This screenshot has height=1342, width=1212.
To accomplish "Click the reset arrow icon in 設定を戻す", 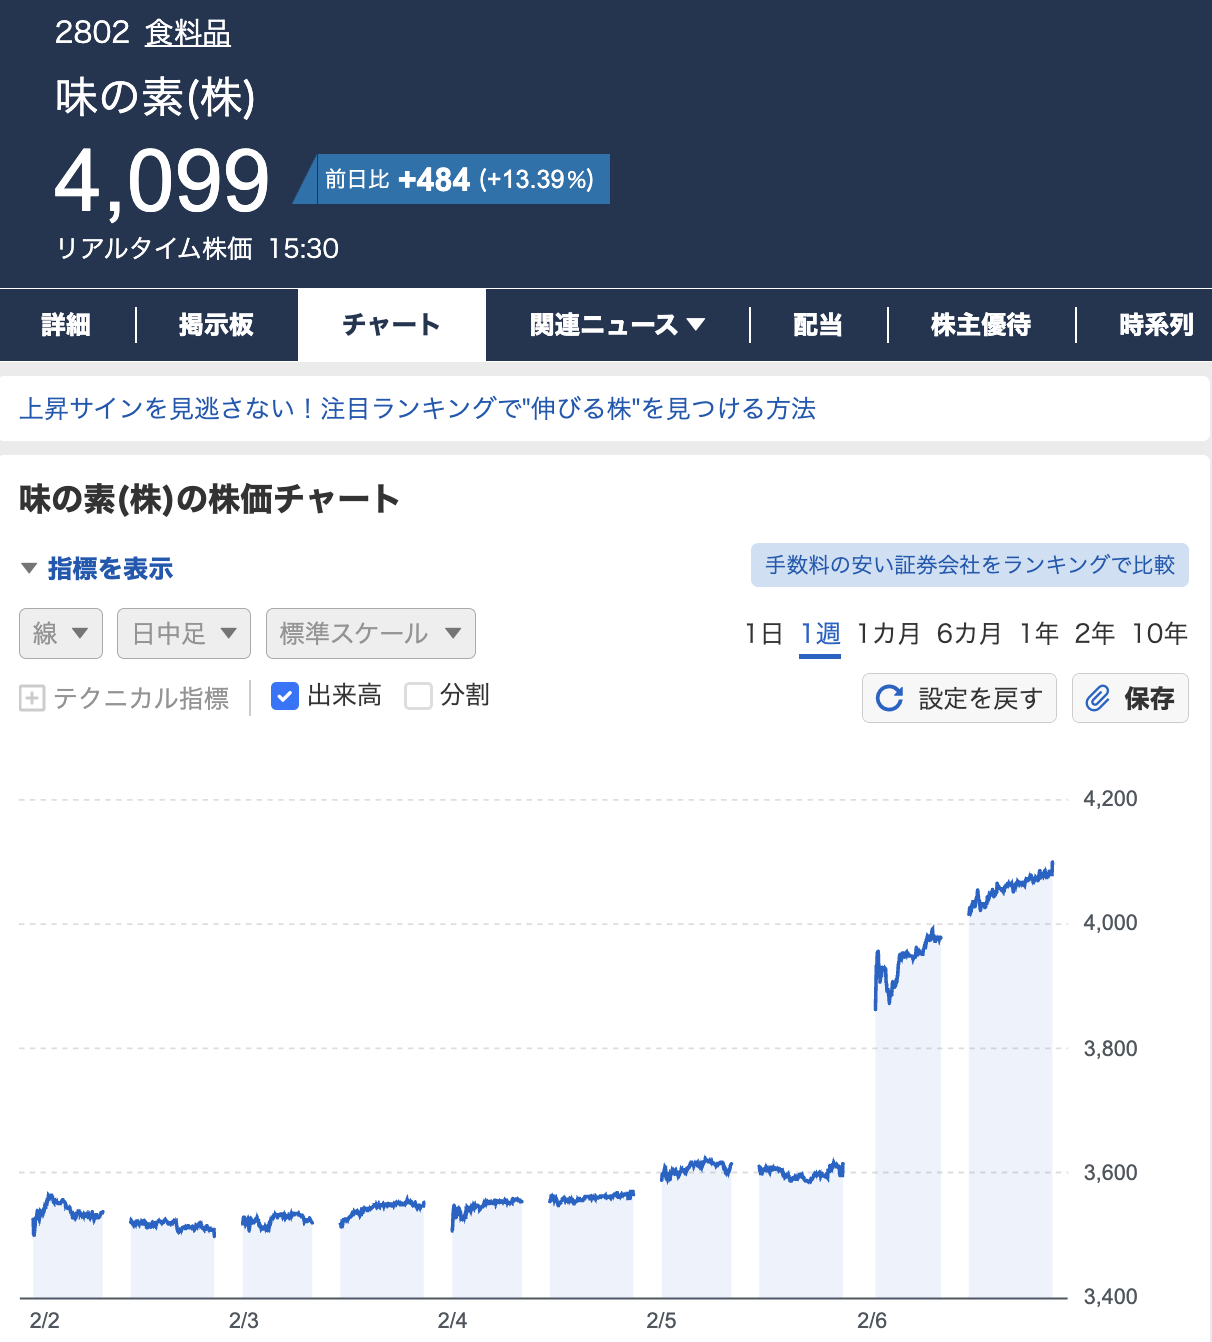I will pos(889,698).
